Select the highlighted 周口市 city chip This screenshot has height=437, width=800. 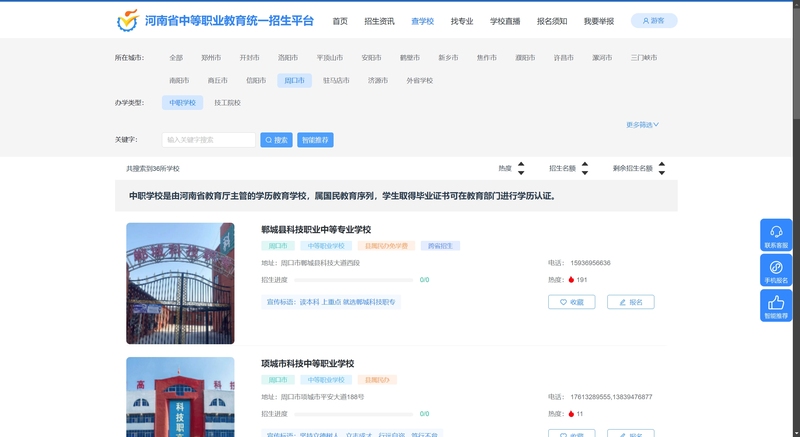pos(294,80)
